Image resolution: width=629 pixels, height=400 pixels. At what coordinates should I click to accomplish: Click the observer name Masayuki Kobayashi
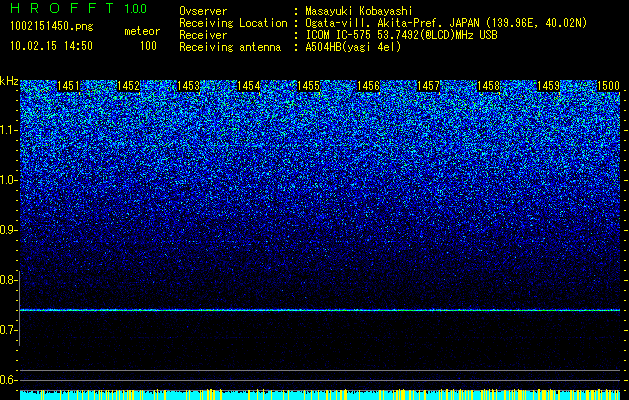tap(359, 11)
